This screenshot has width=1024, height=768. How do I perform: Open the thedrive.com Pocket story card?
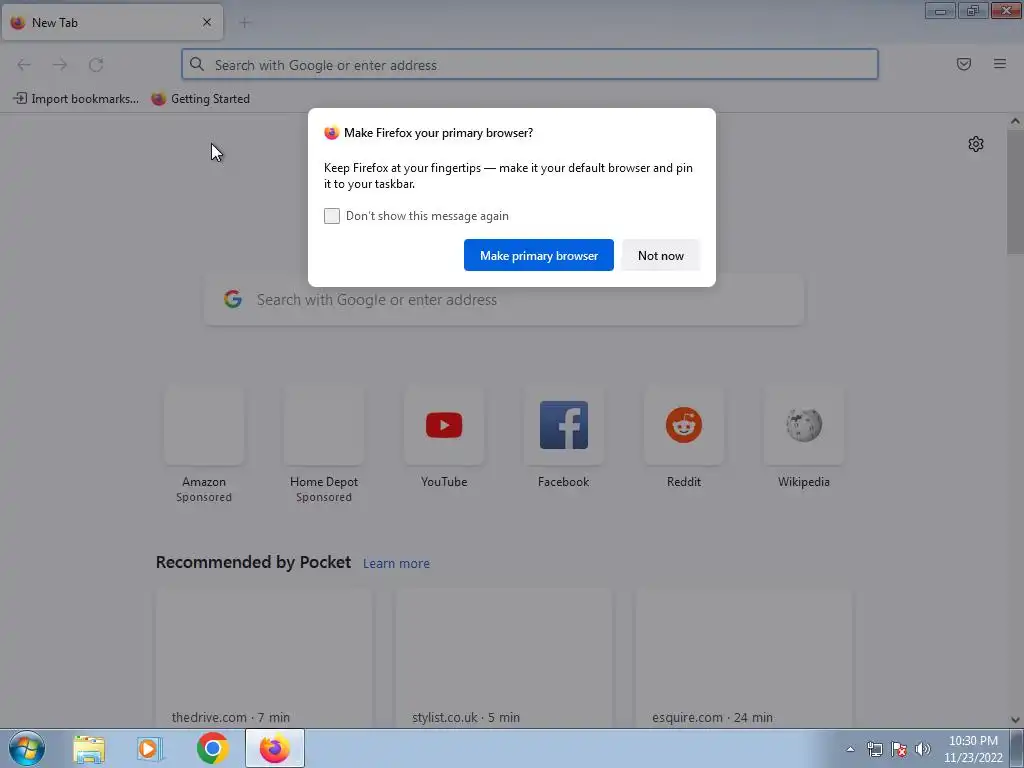pos(264,658)
